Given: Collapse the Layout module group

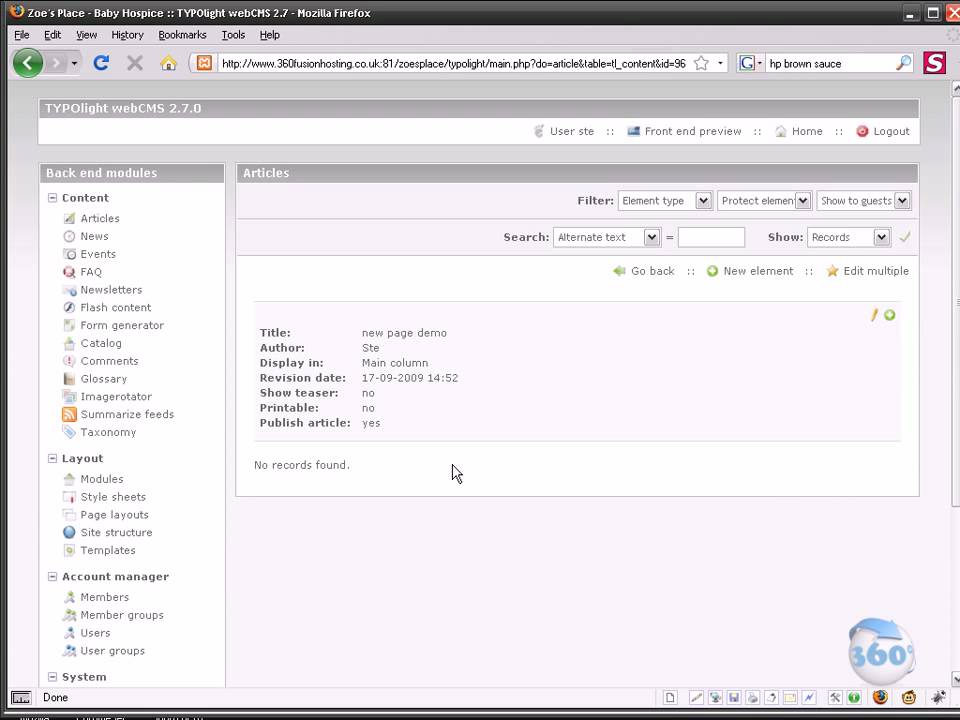Looking at the screenshot, I should click(x=53, y=459).
